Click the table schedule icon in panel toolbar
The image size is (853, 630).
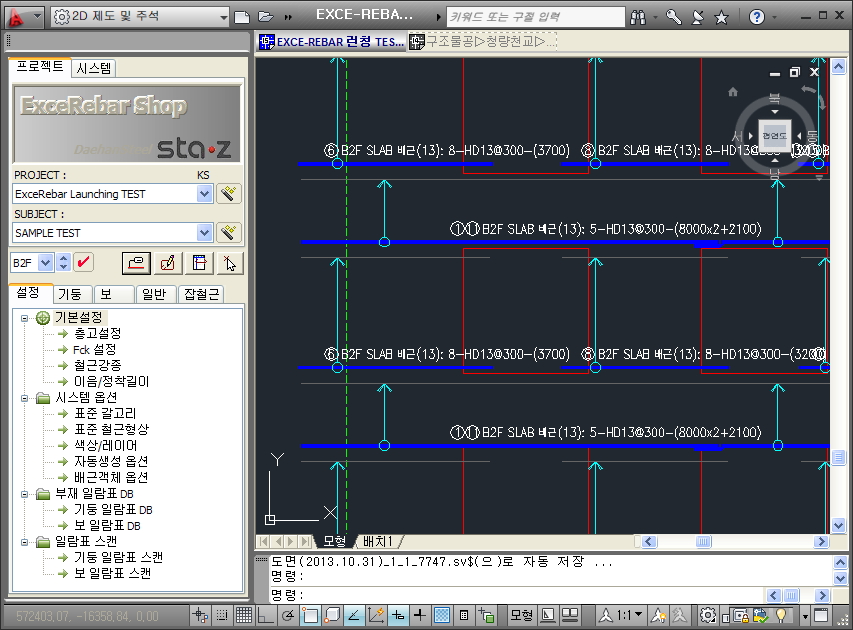tap(199, 263)
